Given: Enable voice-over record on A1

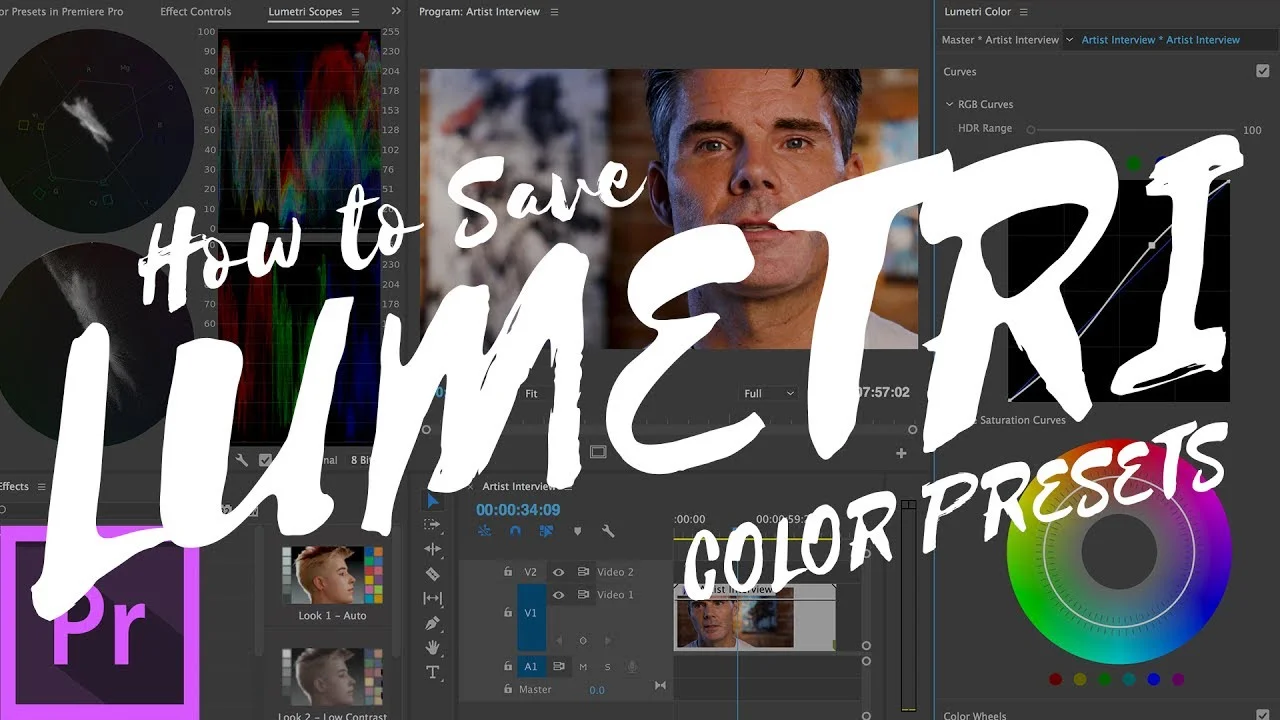Looking at the screenshot, I should pyautogui.click(x=632, y=666).
